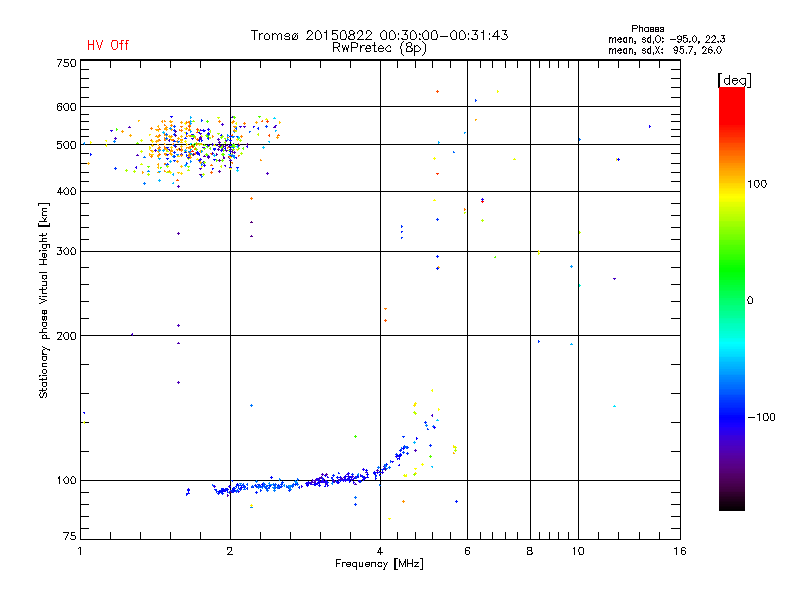This screenshot has height=600, width=800.
Task: Click the x-axis title 'Frequency [MHz]'
Action: pos(379,564)
